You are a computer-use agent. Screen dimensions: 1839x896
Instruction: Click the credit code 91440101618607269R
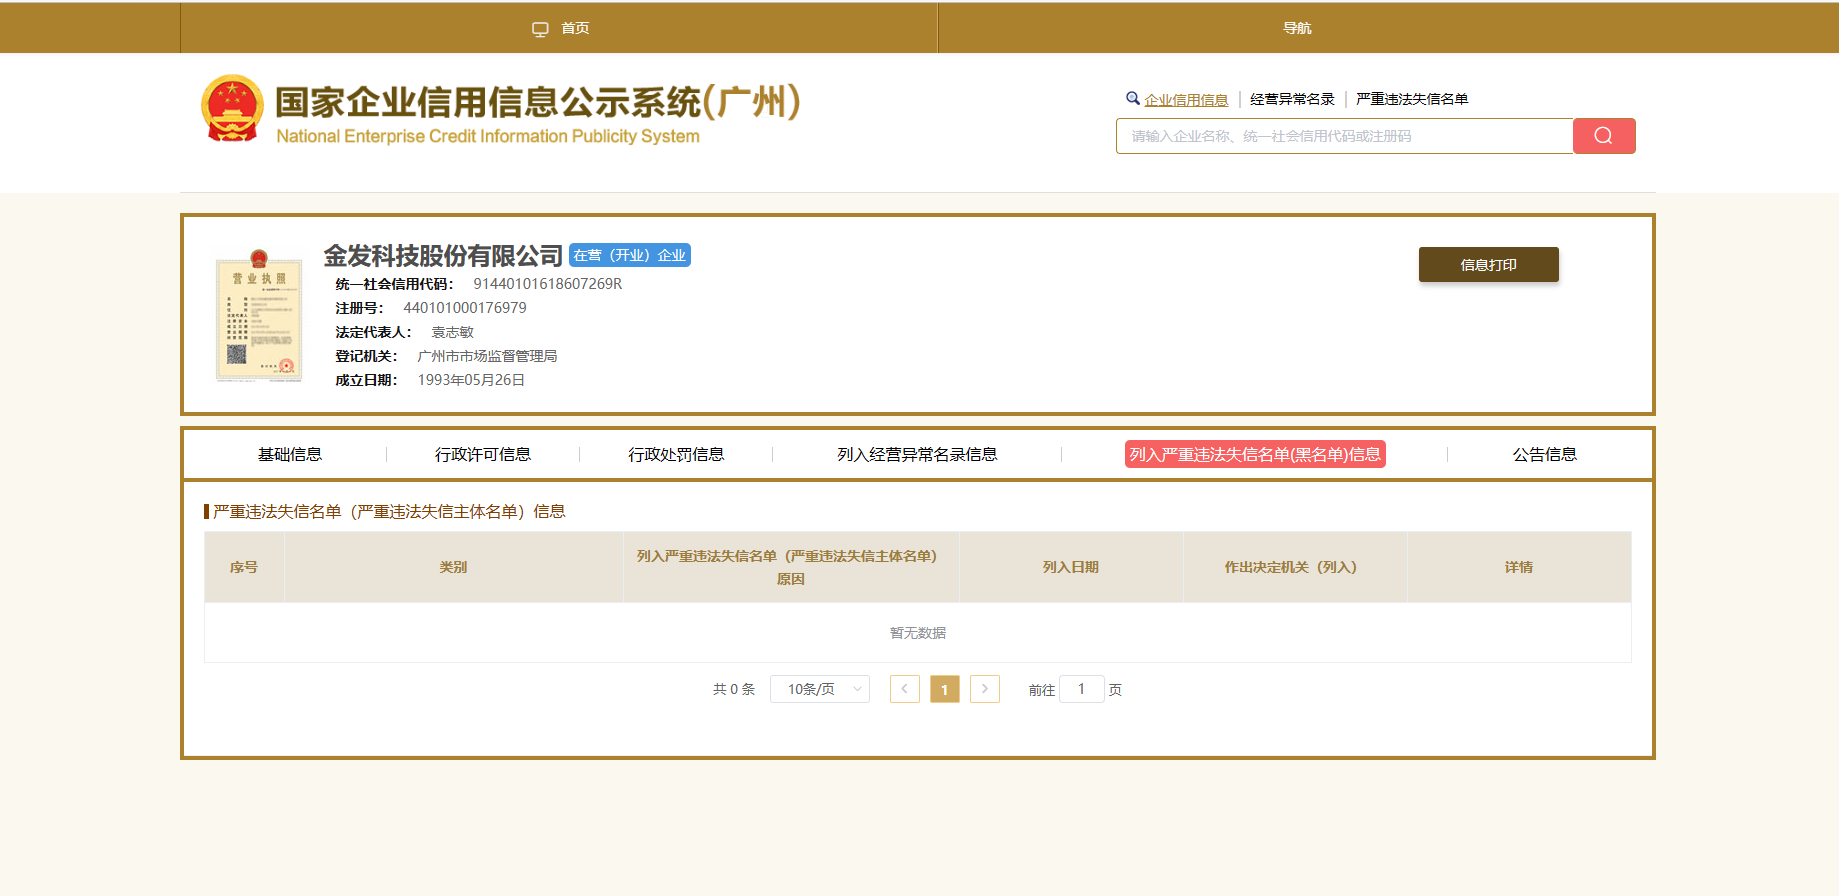coord(548,284)
